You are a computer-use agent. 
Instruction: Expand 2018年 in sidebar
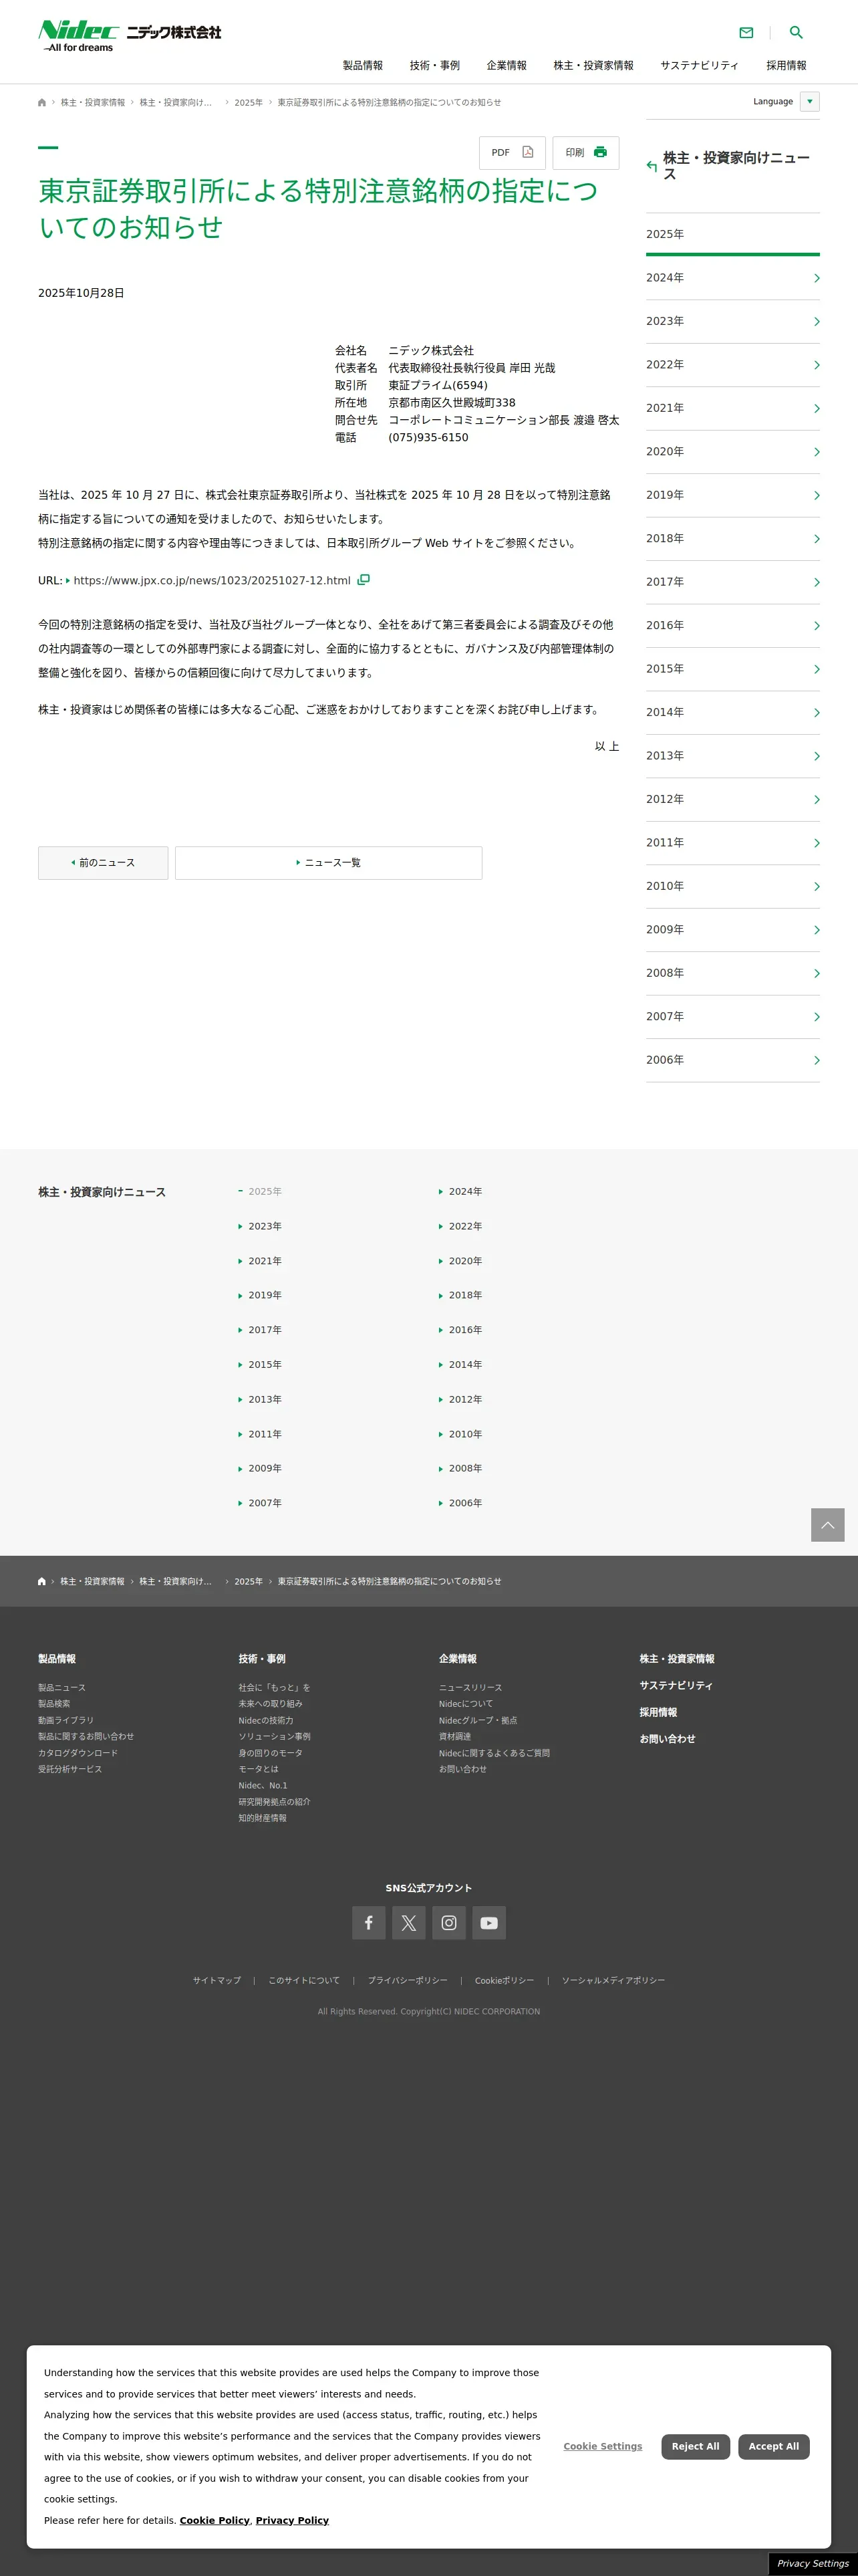[733, 539]
